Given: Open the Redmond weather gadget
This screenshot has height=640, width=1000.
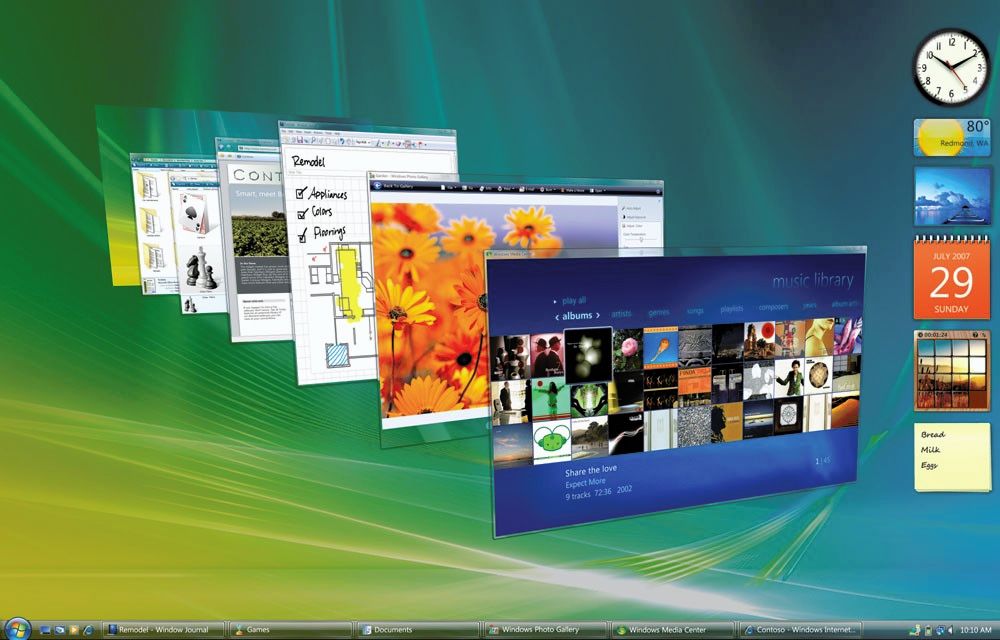Looking at the screenshot, I should point(952,137).
